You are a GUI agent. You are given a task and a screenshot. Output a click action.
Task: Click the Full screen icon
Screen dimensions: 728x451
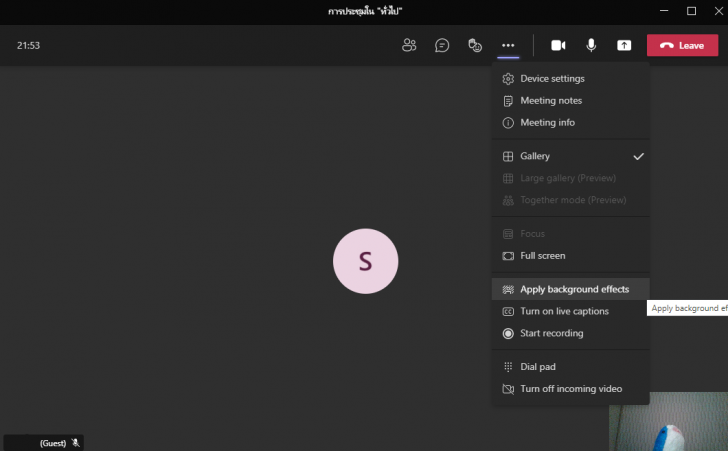tap(508, 256)
